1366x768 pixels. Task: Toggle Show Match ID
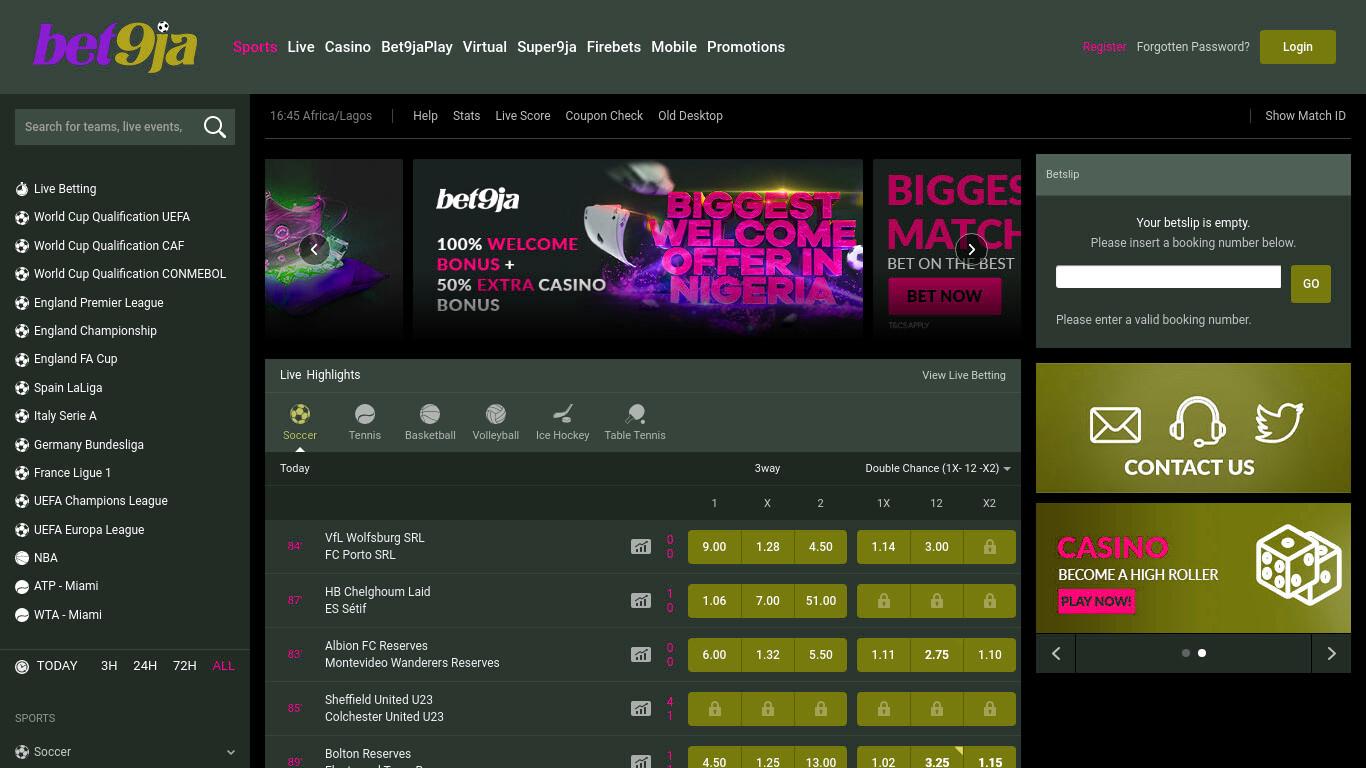(x=1305, y=116)
